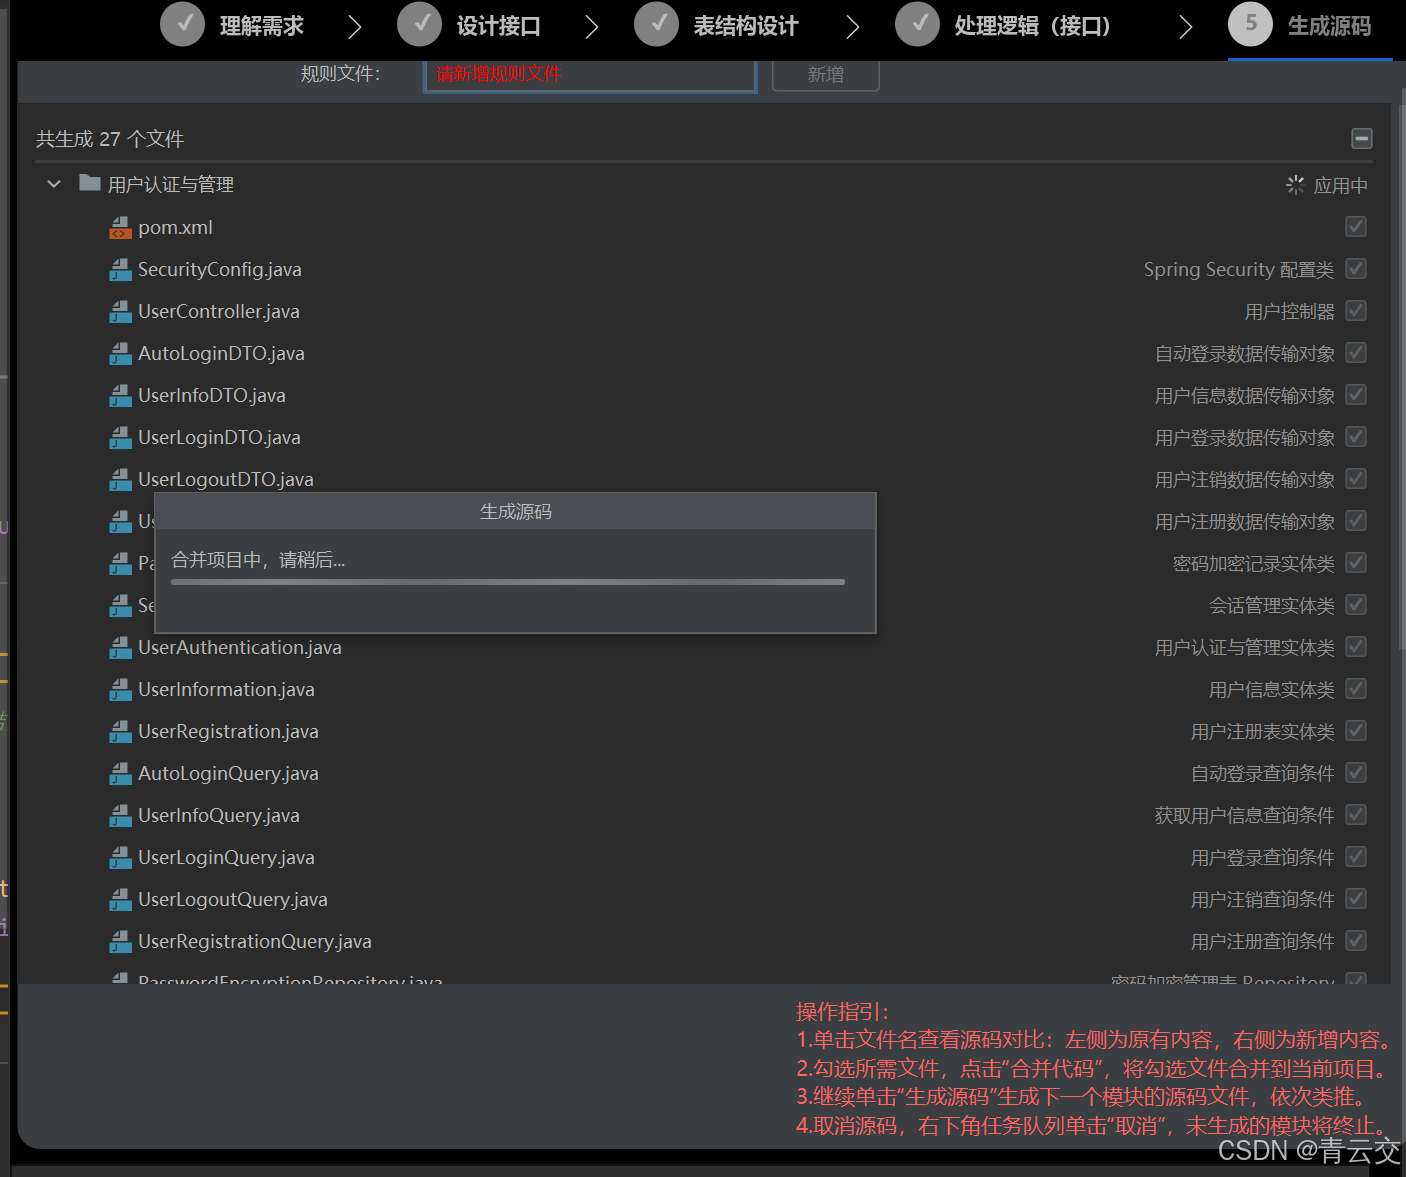Click the UserInfoDTO.java file icon
This screenshot has width=1406, height=1177.
(120, 396)
